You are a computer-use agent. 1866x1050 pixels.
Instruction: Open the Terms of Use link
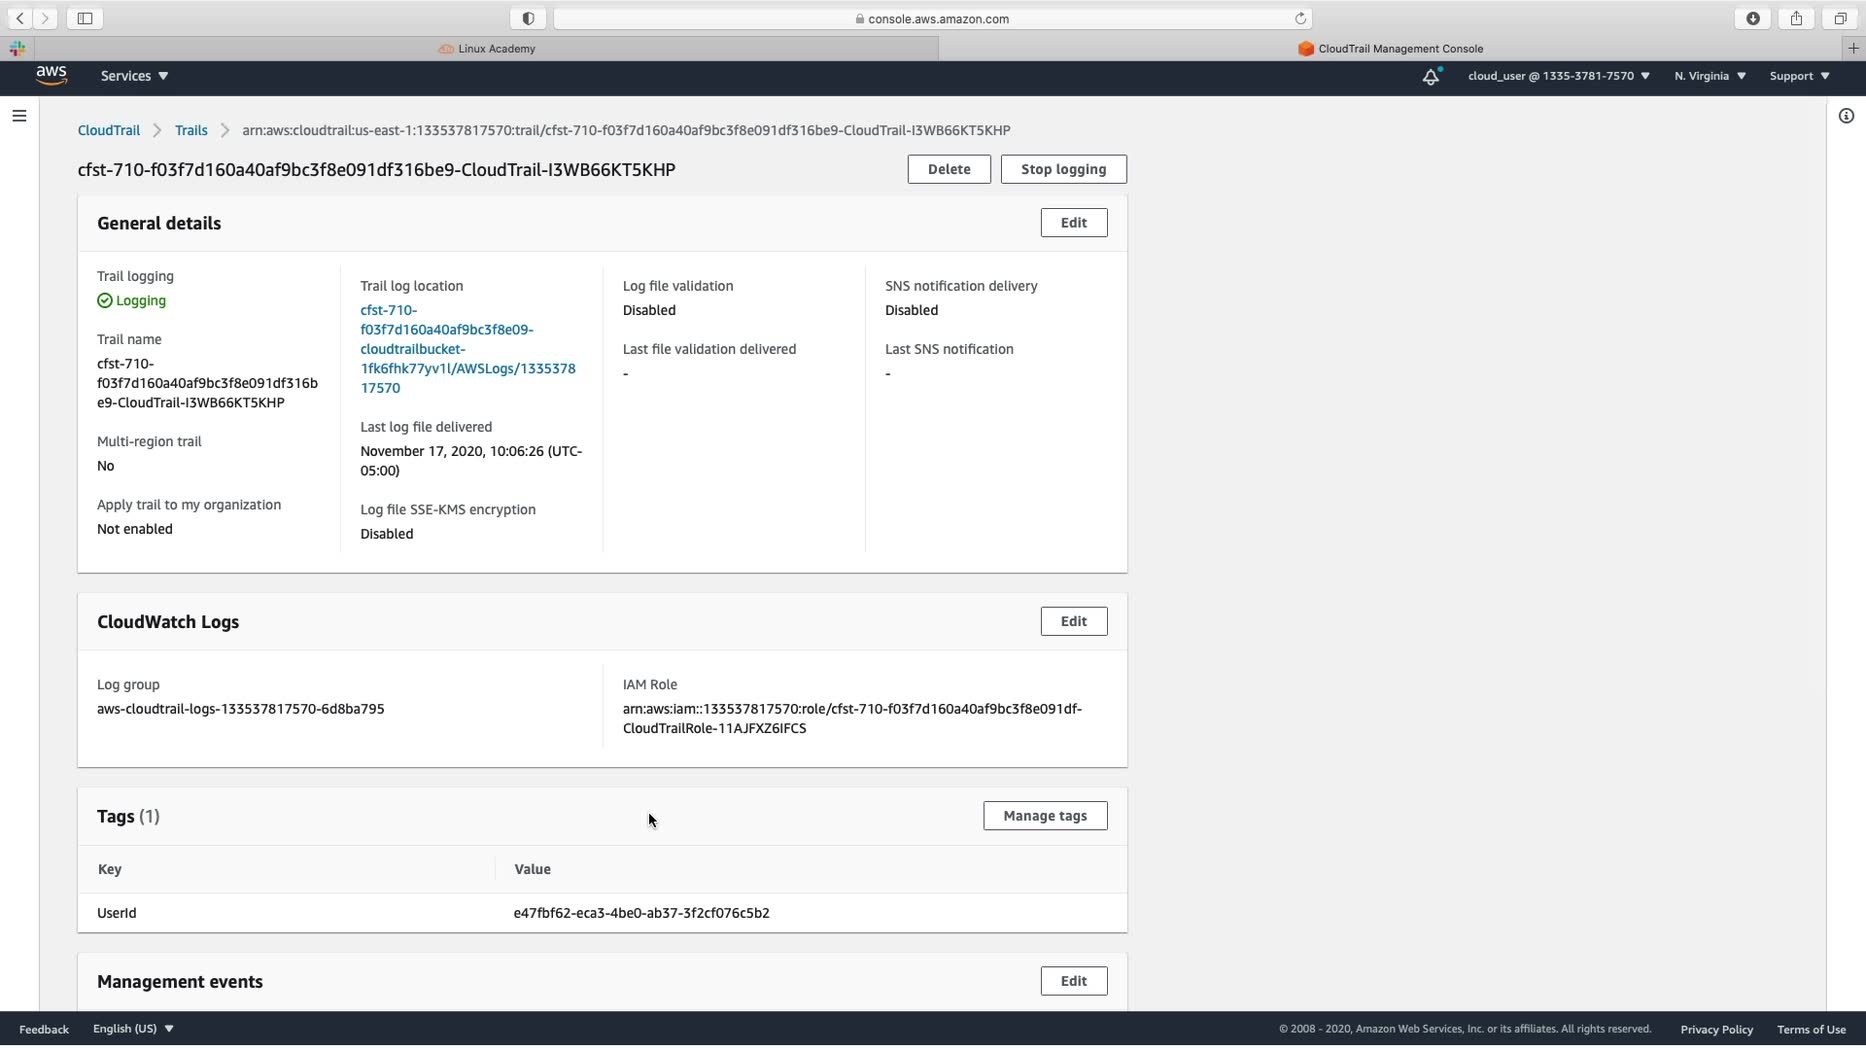1811,1029
